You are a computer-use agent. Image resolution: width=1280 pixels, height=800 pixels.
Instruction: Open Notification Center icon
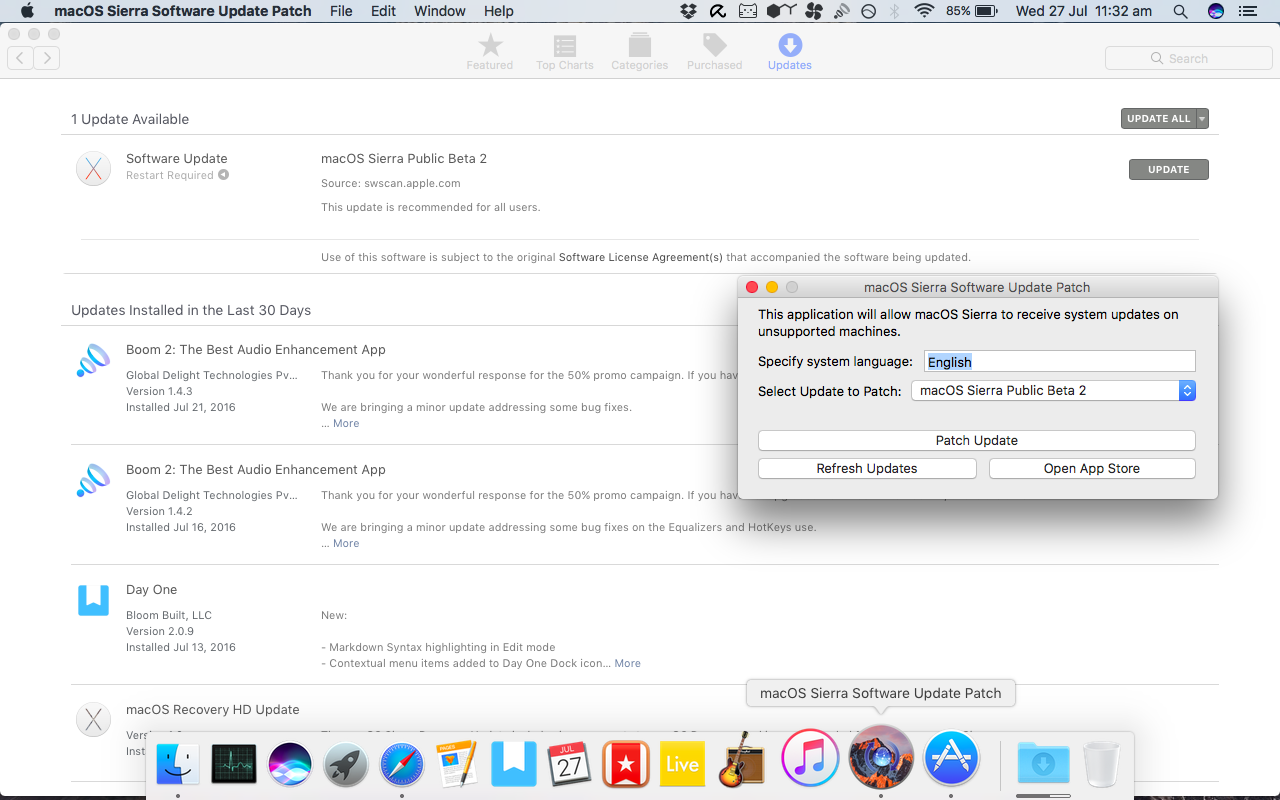pos(1247,11)
